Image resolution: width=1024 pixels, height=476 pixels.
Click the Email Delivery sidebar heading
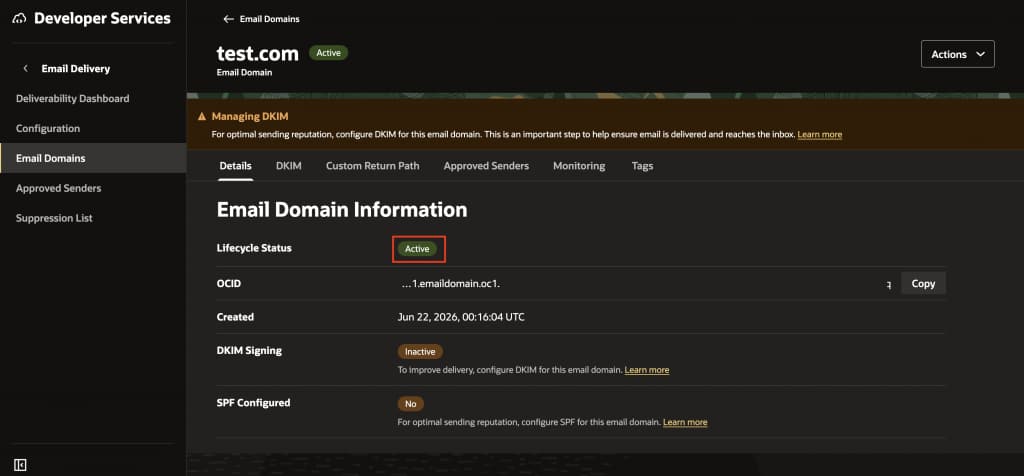[x=76, y=69]
